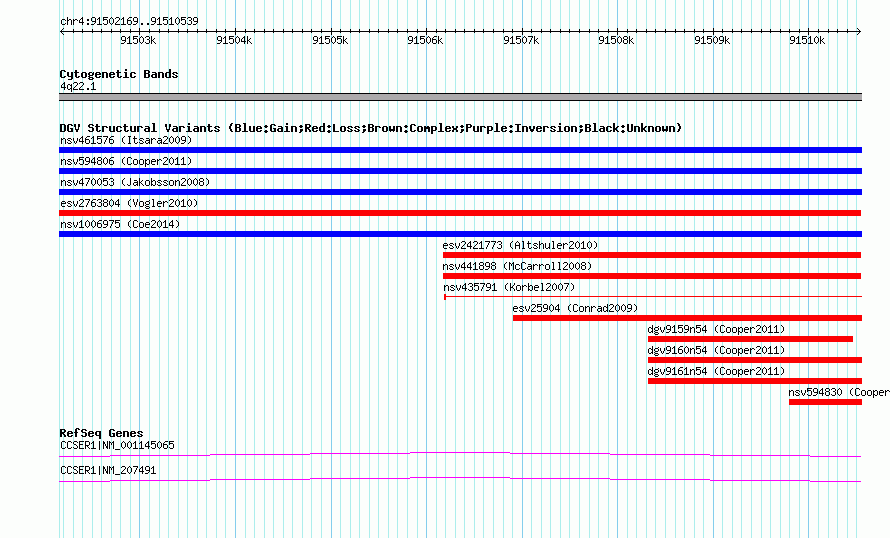This screenshot has width=890, height=538.
Task: Select the red nsv441898 loss bar
Action: click(x=652, y=276)
